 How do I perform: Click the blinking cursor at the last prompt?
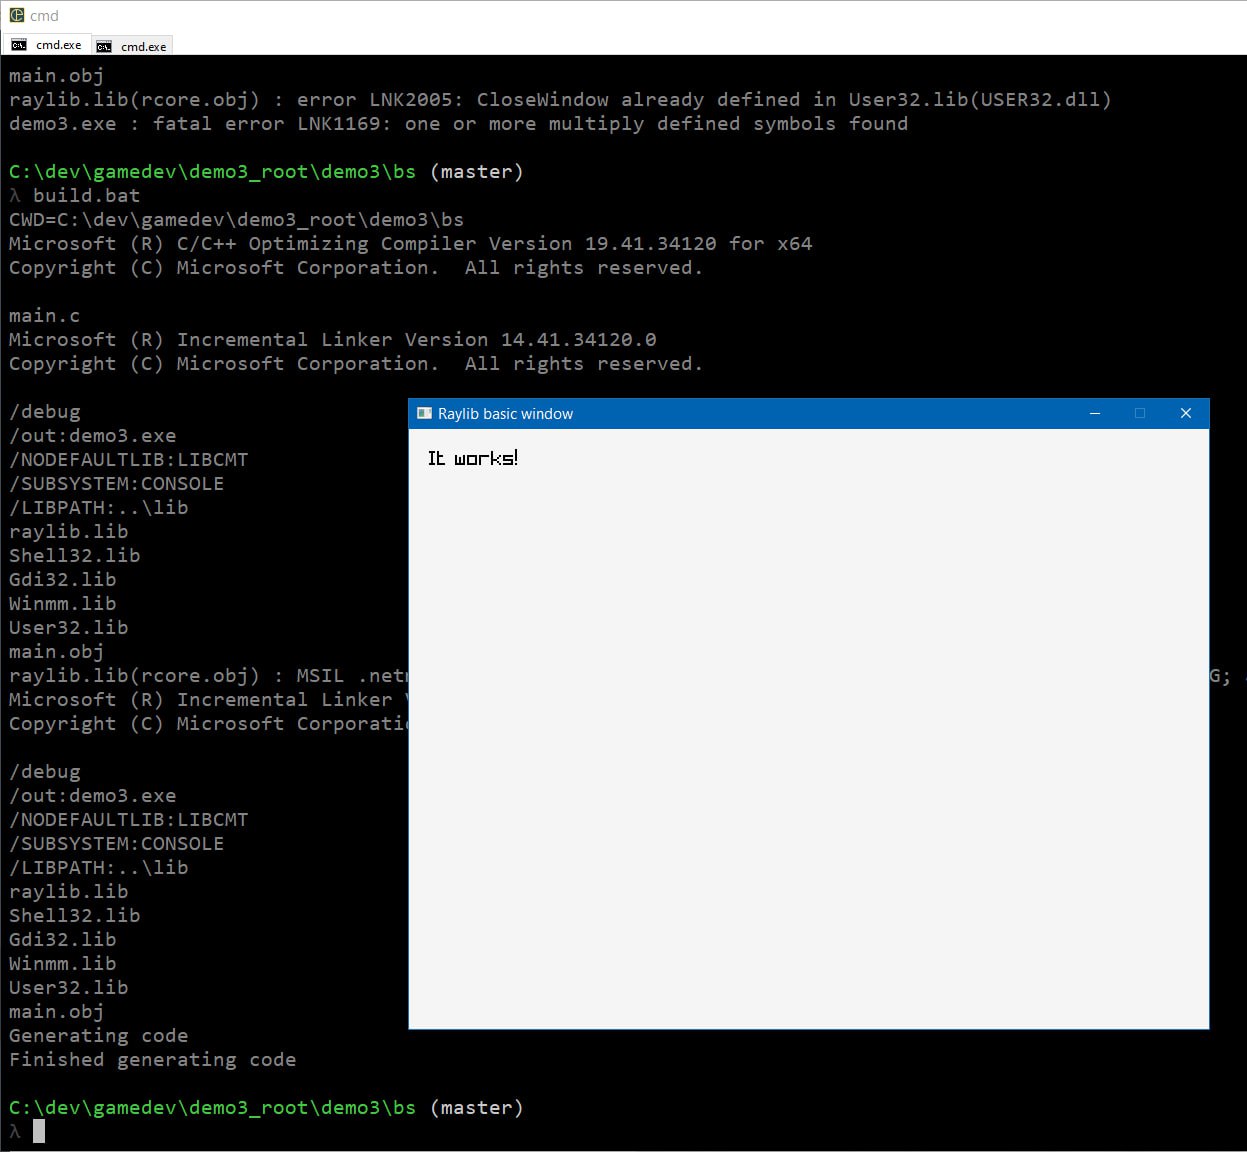39,1132
